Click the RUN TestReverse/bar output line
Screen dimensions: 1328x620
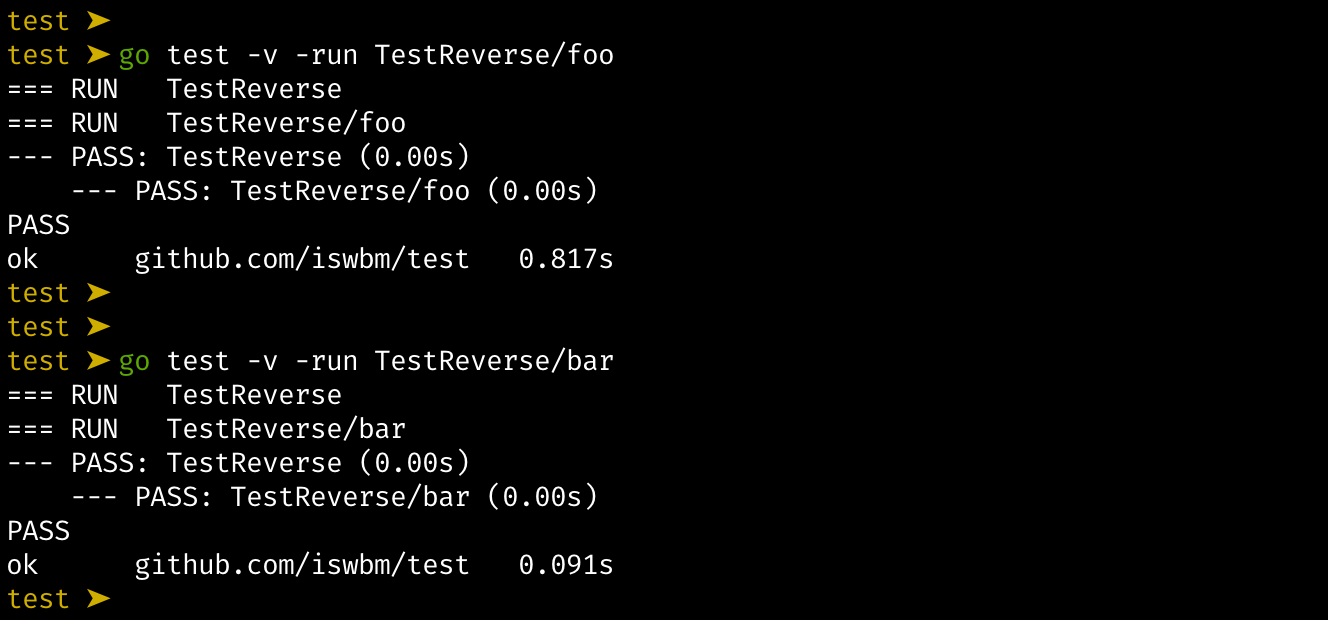point(206,429)
